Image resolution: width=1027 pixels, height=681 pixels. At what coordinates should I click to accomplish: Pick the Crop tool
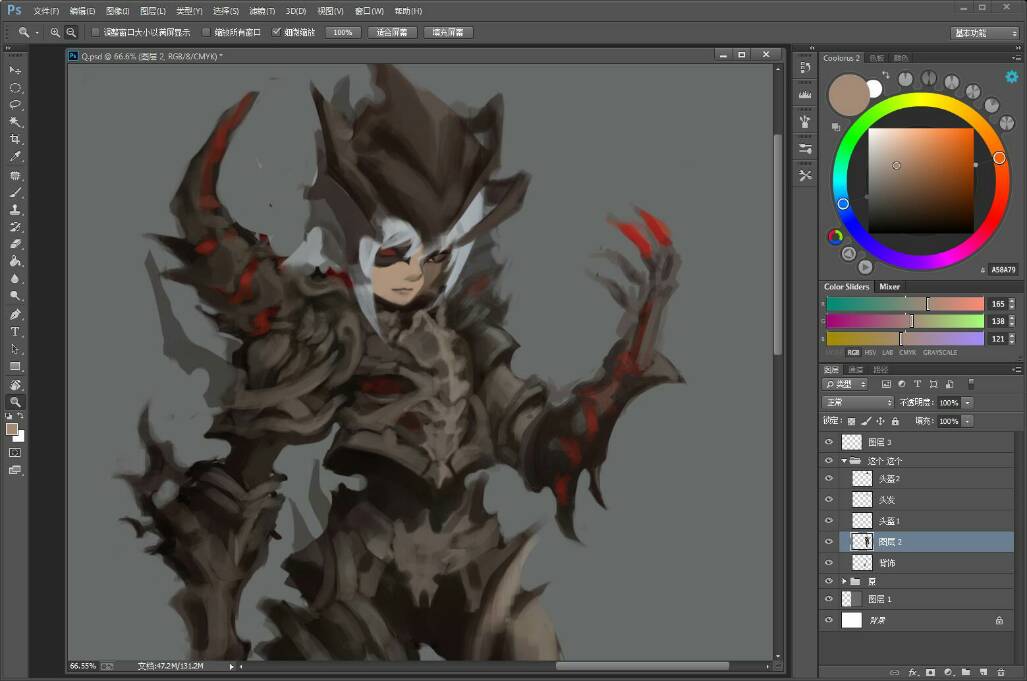(15, 140)
